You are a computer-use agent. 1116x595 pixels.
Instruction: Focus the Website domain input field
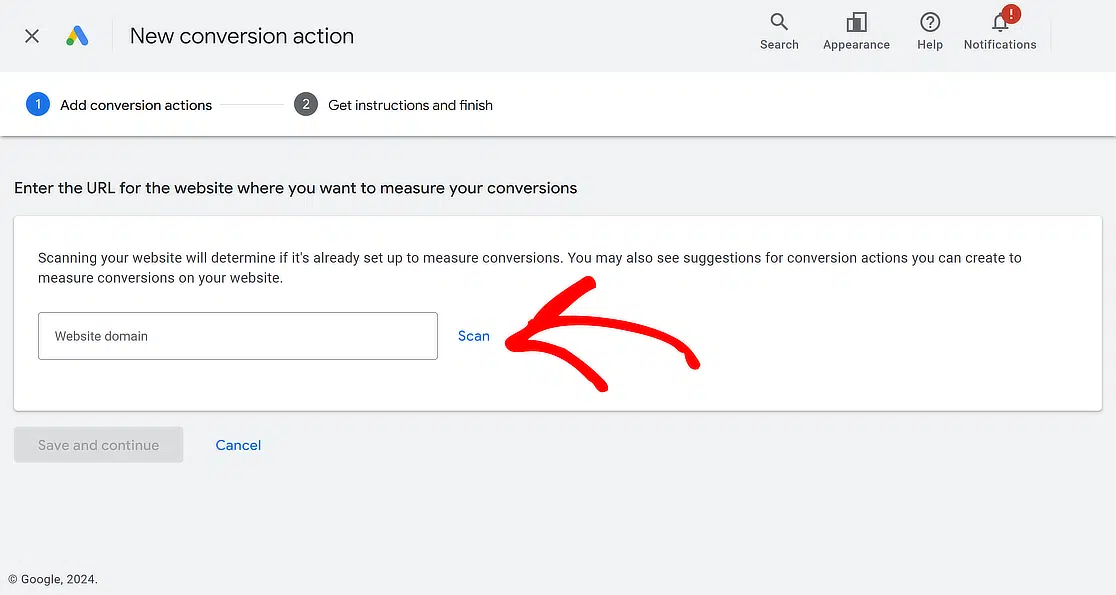tap(238, 336)
